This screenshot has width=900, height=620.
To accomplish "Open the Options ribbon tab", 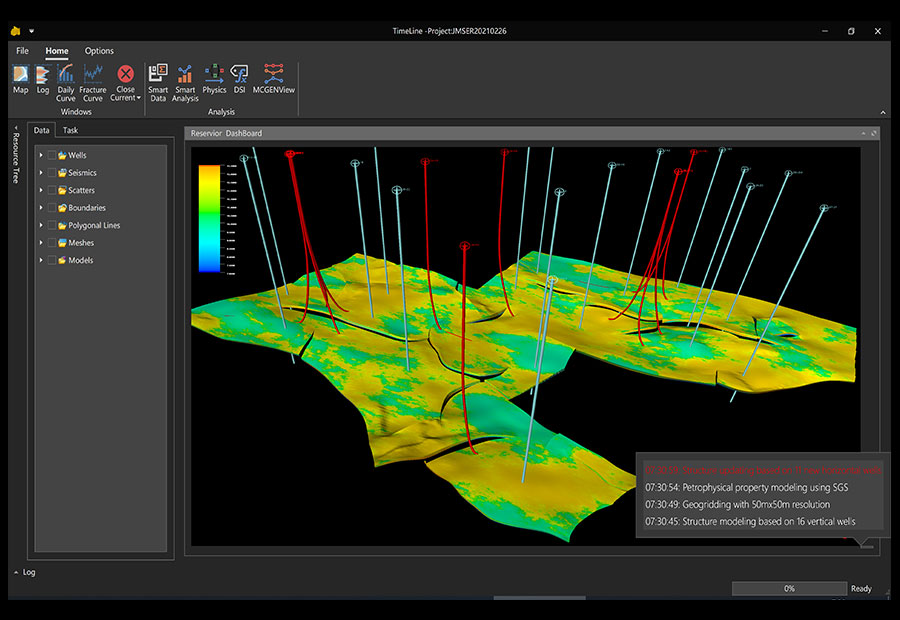I will point(99,51).
